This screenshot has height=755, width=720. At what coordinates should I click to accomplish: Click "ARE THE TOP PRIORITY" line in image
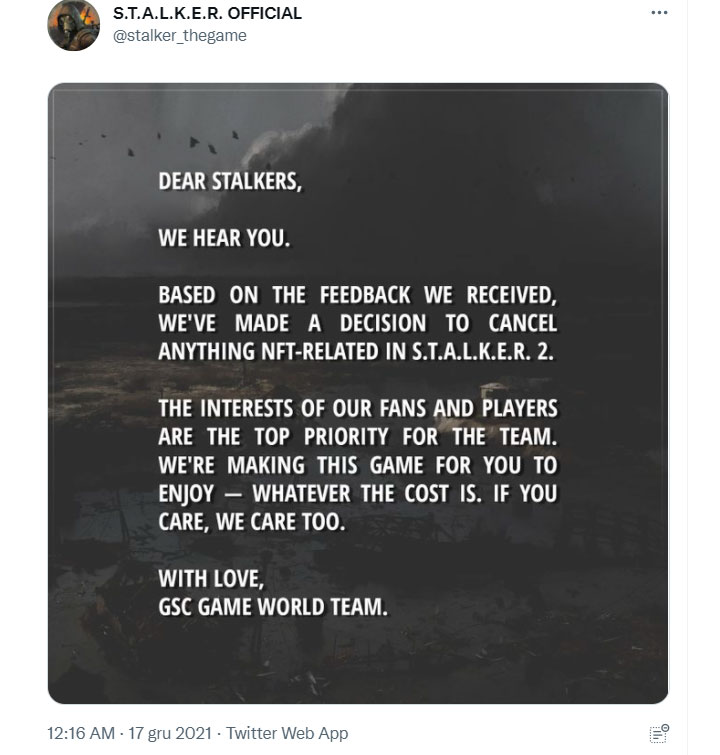tap(357, 437)
